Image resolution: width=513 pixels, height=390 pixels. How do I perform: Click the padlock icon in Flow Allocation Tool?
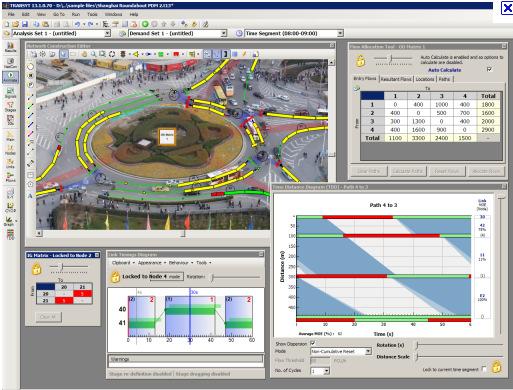point(361,61)
